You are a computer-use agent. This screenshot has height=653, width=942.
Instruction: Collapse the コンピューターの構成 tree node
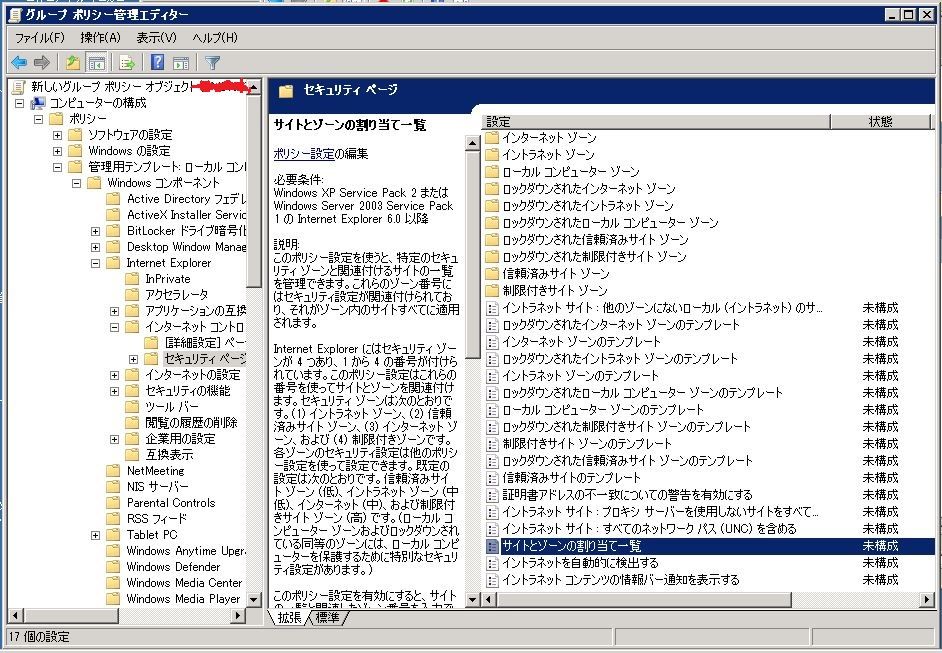[x=19, y=103]
